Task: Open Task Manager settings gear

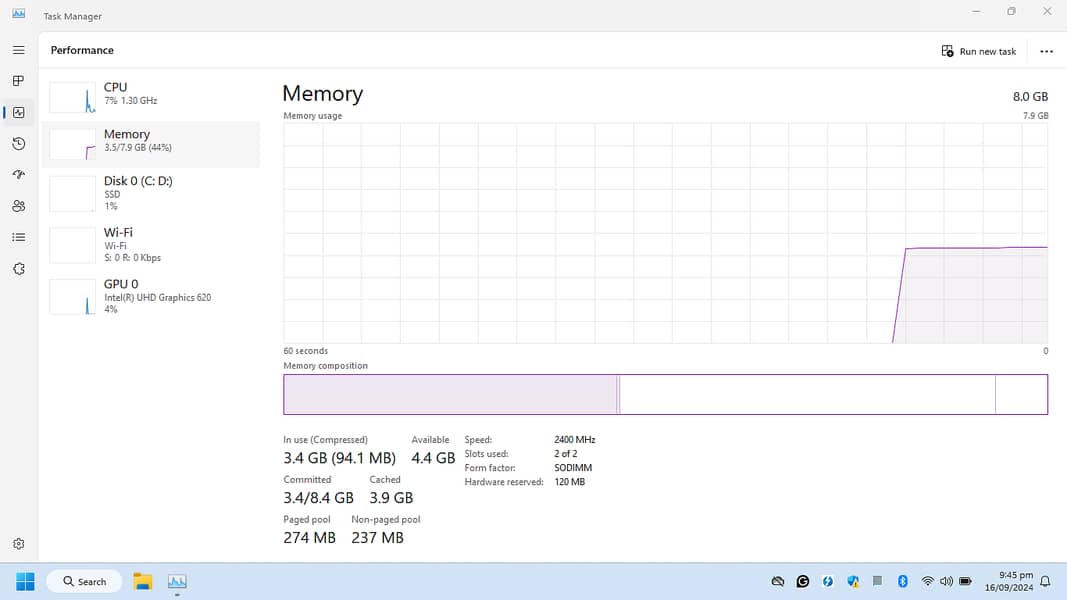Action: pyautogui.click(x=18, y=544)
